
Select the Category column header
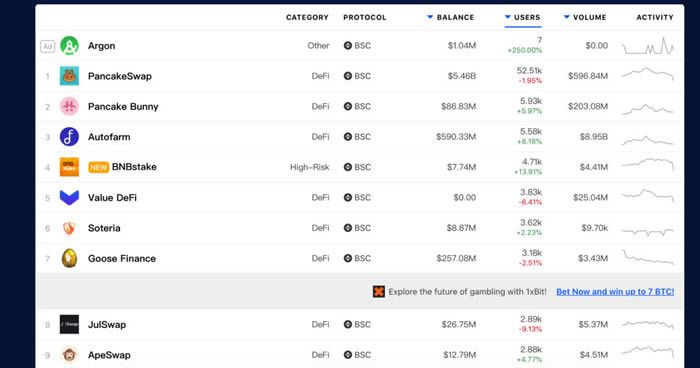307,17
